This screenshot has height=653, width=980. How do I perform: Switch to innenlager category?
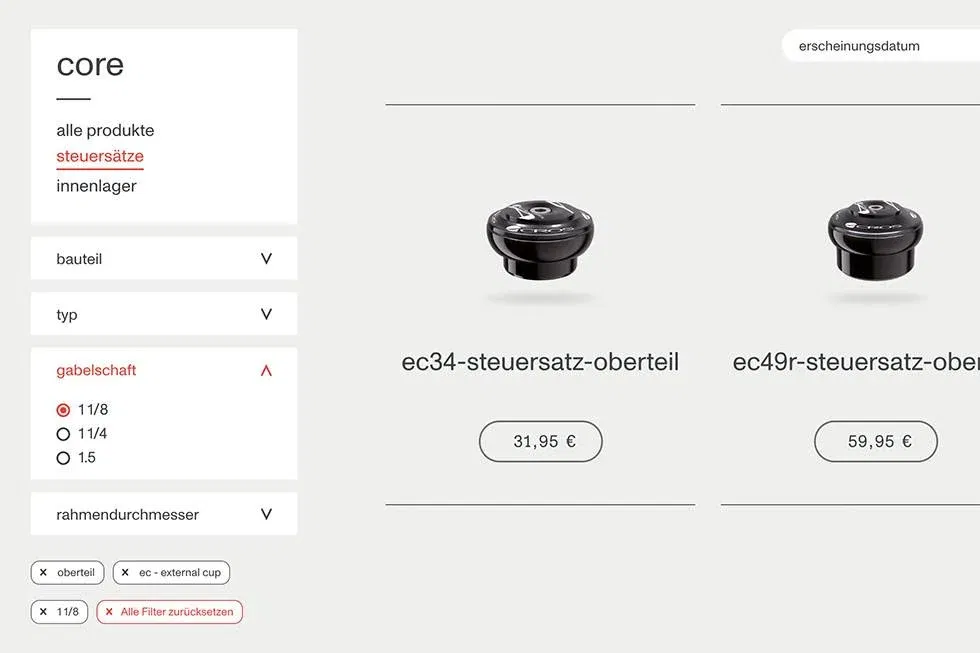pyautogui.click(x=96, y=186)
